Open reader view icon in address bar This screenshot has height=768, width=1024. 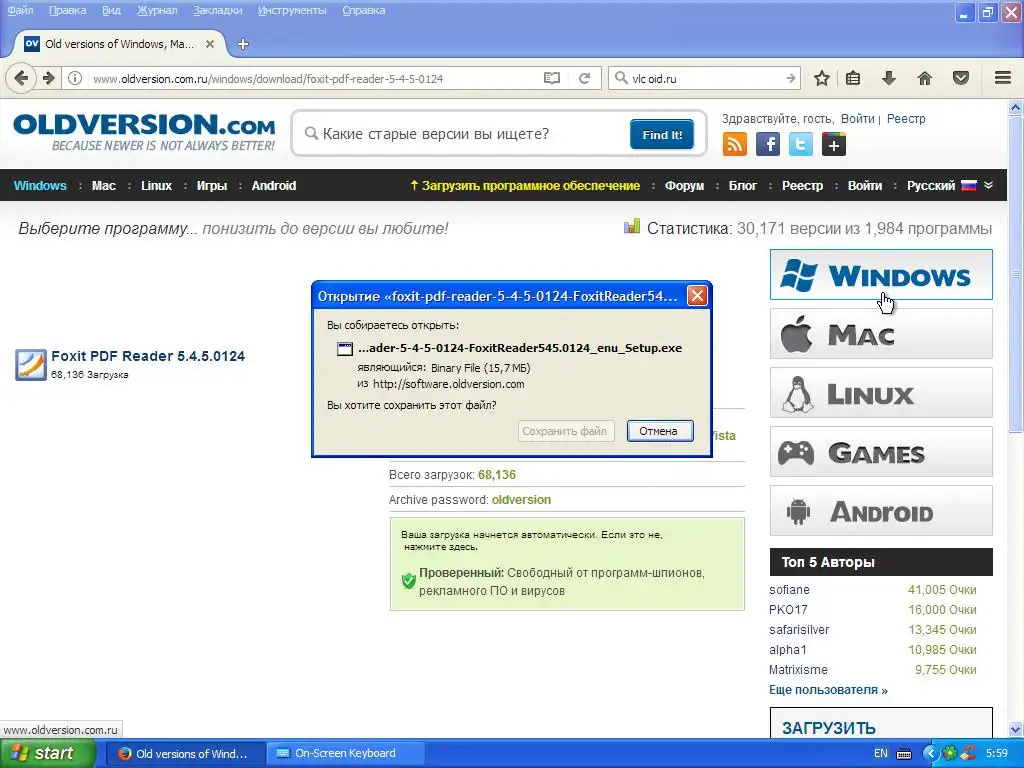pos(552,78)
